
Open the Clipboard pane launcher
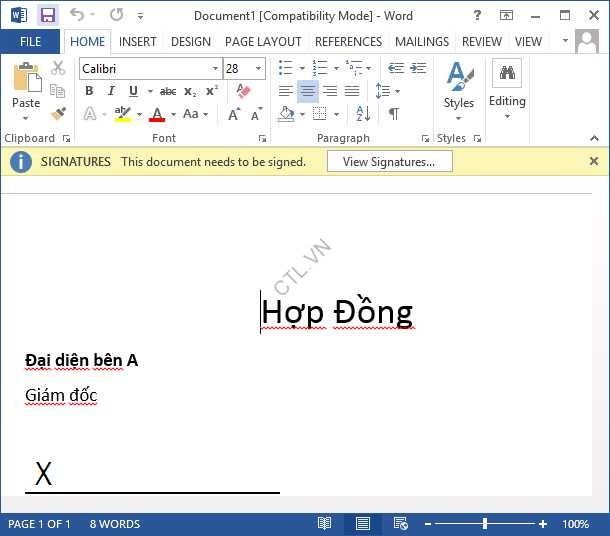coord(67,138)
